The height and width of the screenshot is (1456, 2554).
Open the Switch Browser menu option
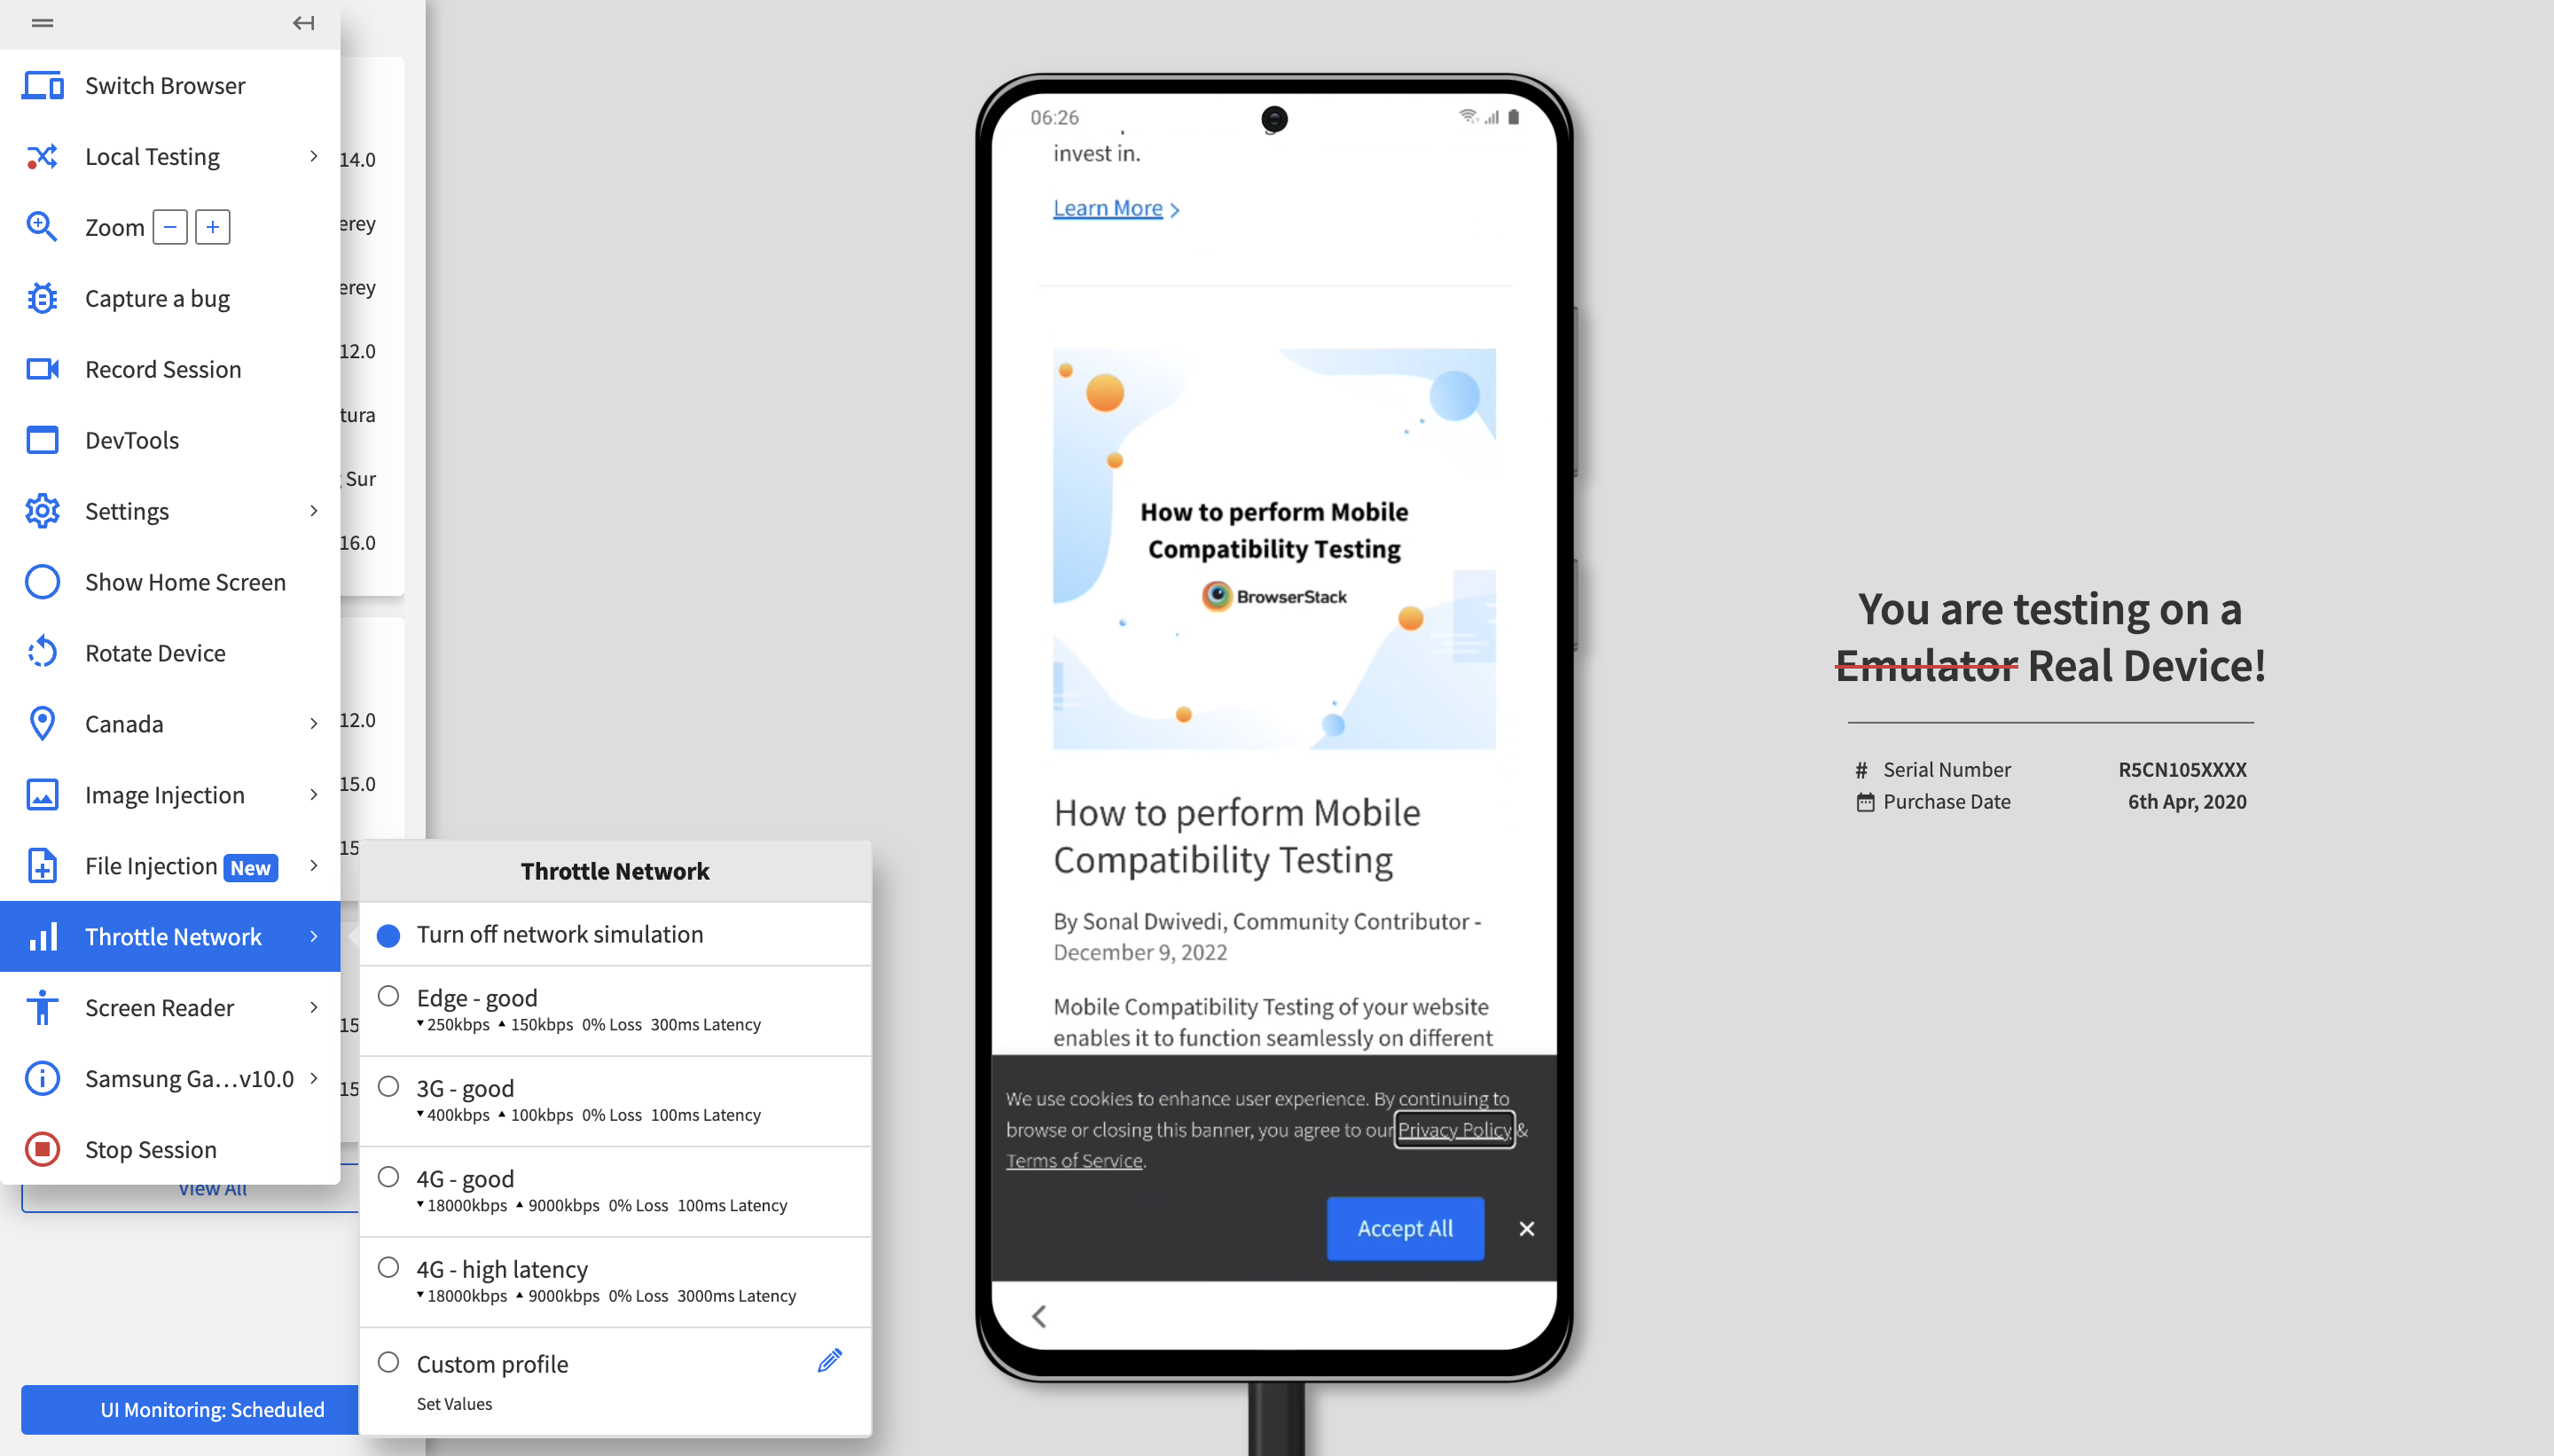[x=167, y=84]
